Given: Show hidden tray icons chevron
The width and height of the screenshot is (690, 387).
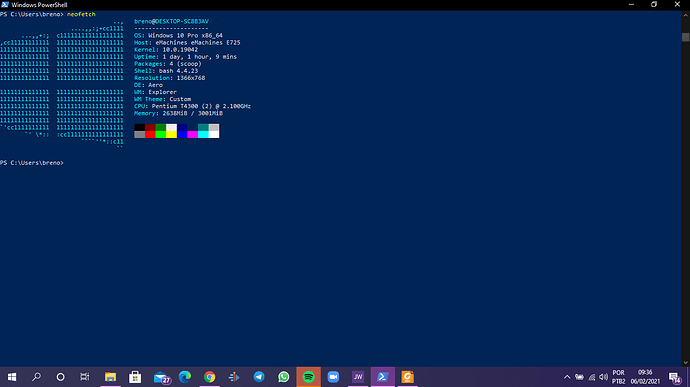Looking at the screenshot, I should [x=567, y=377].
